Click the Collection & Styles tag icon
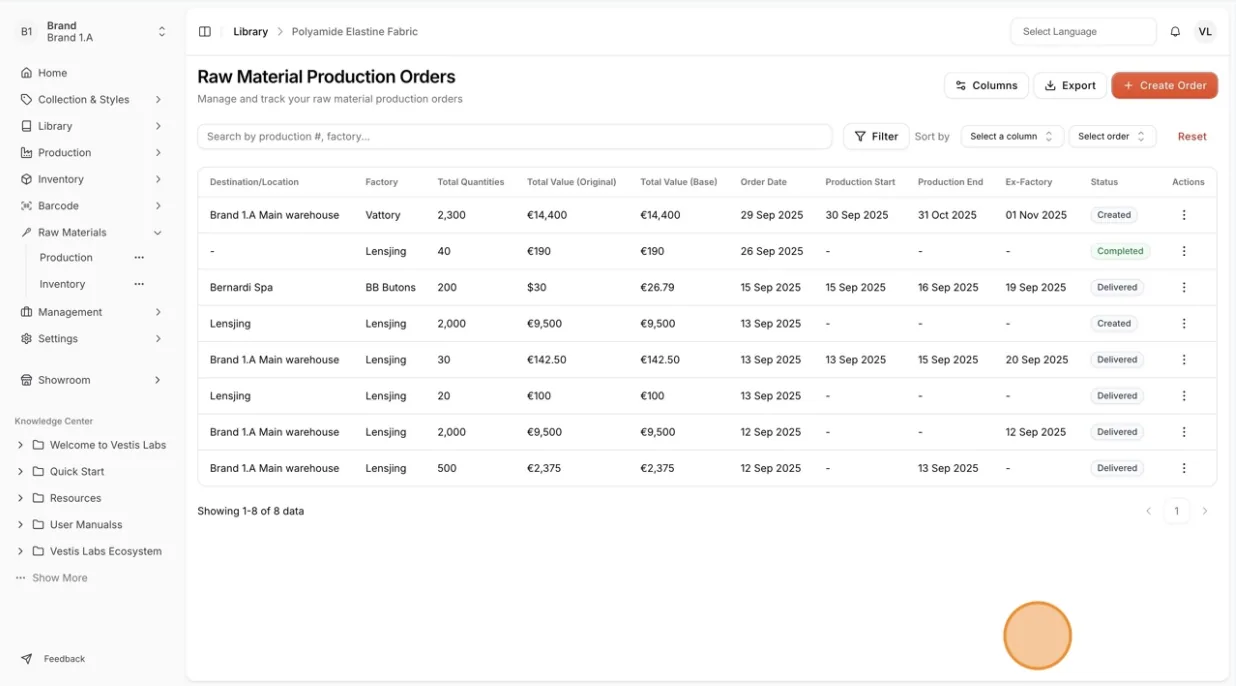 [27, 100]
